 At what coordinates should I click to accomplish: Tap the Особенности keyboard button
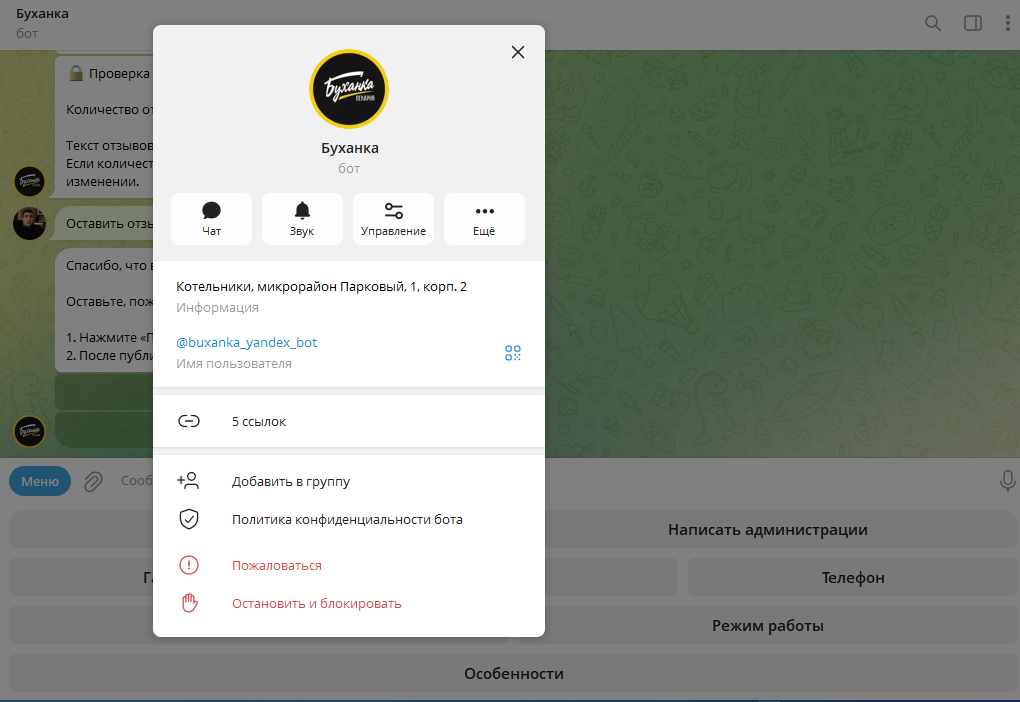coord(513,673)
